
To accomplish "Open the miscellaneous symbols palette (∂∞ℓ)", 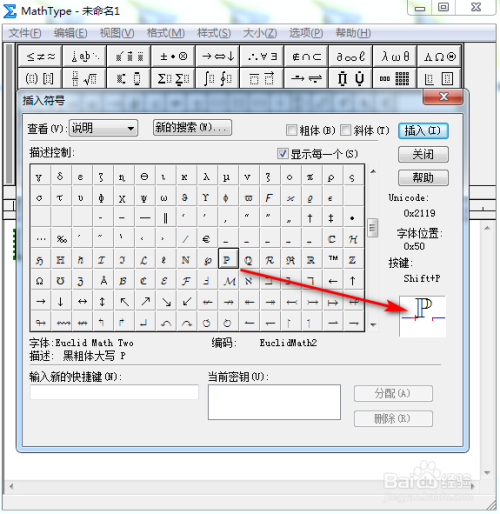I will coord(350,56).
